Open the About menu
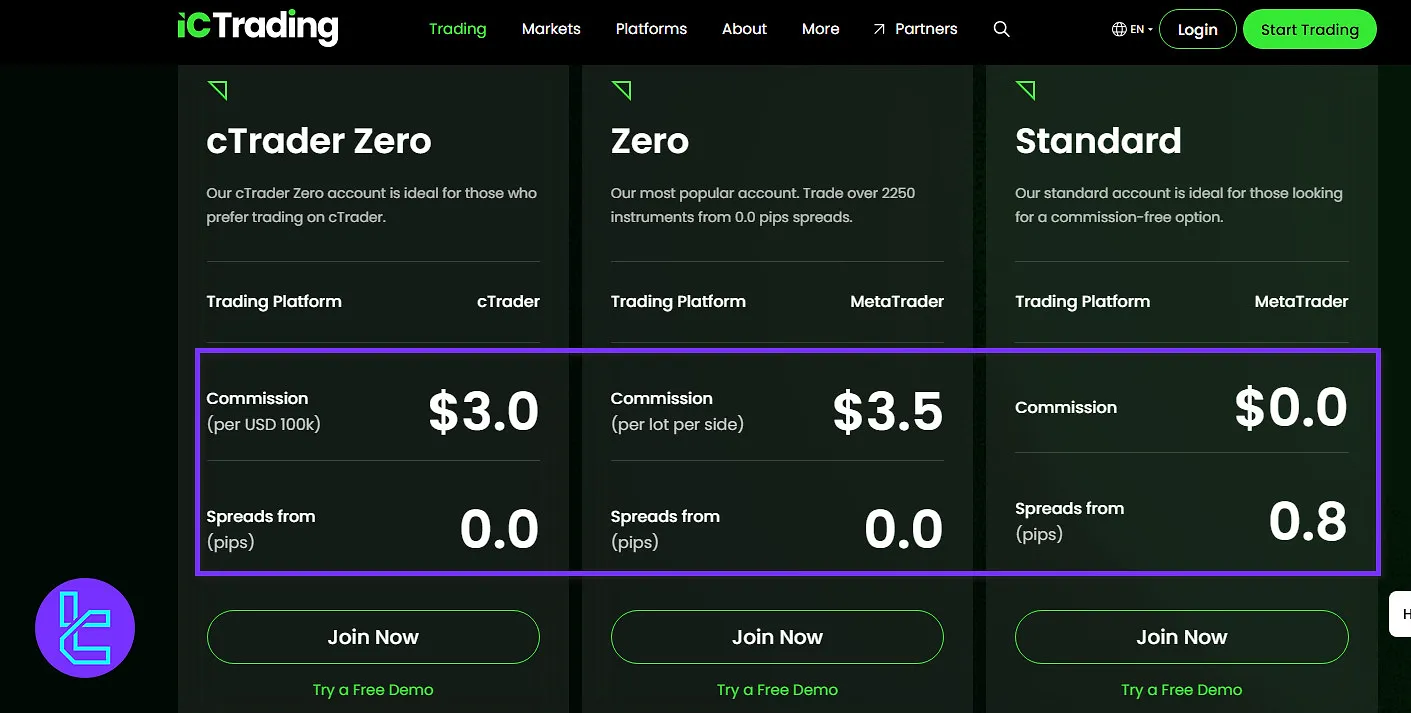Screen dimensions: 1411x713 click(x=744, y=29)
